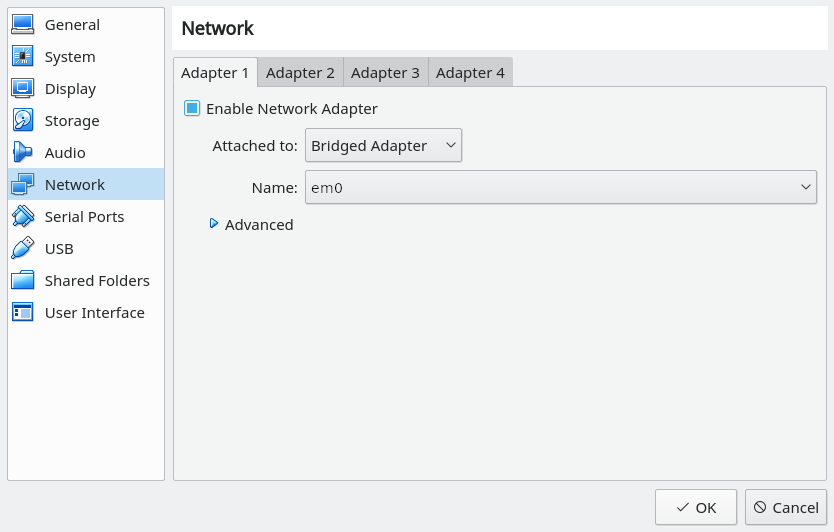Click the System chip icon in the sidebar
Viewport: 834px width, 532px height.
pyautogui.click(x=23, y=56)
